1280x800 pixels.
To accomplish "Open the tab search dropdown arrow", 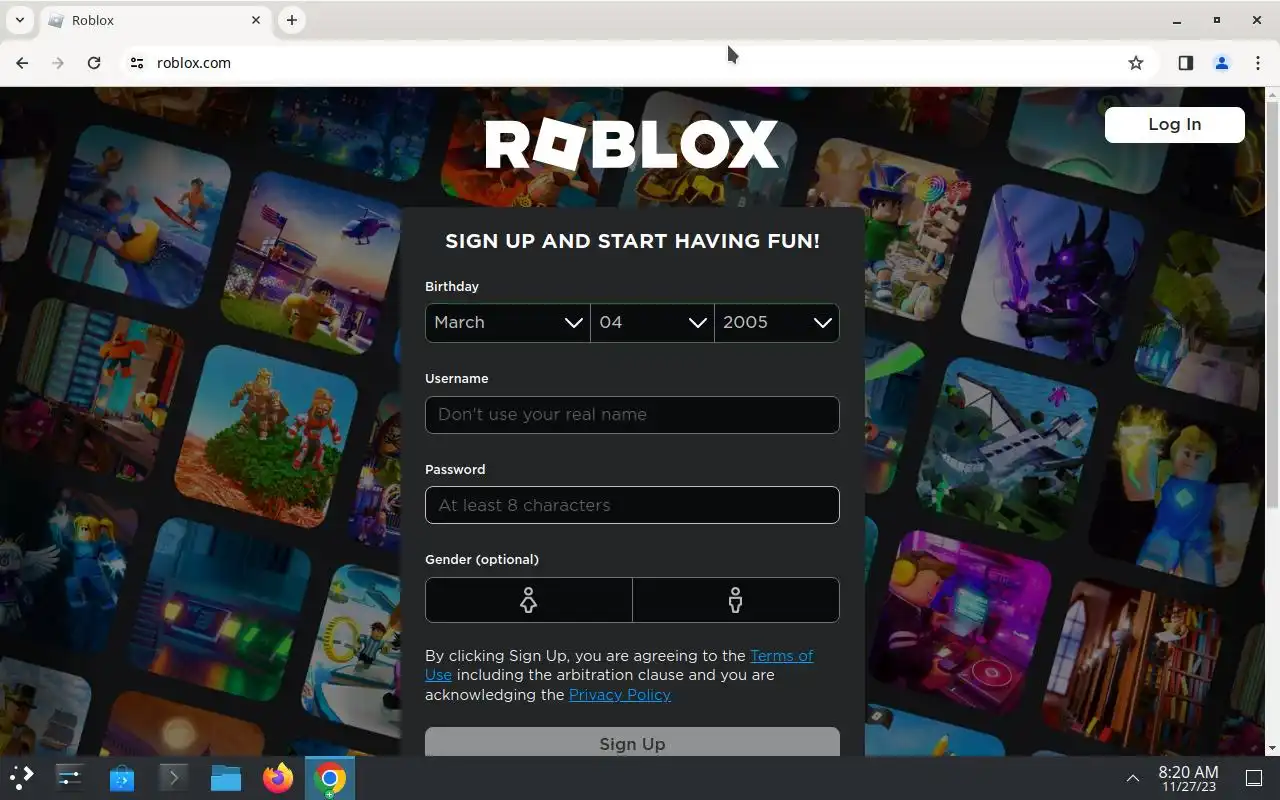I will pyautogui.click(x=19, y=20).
